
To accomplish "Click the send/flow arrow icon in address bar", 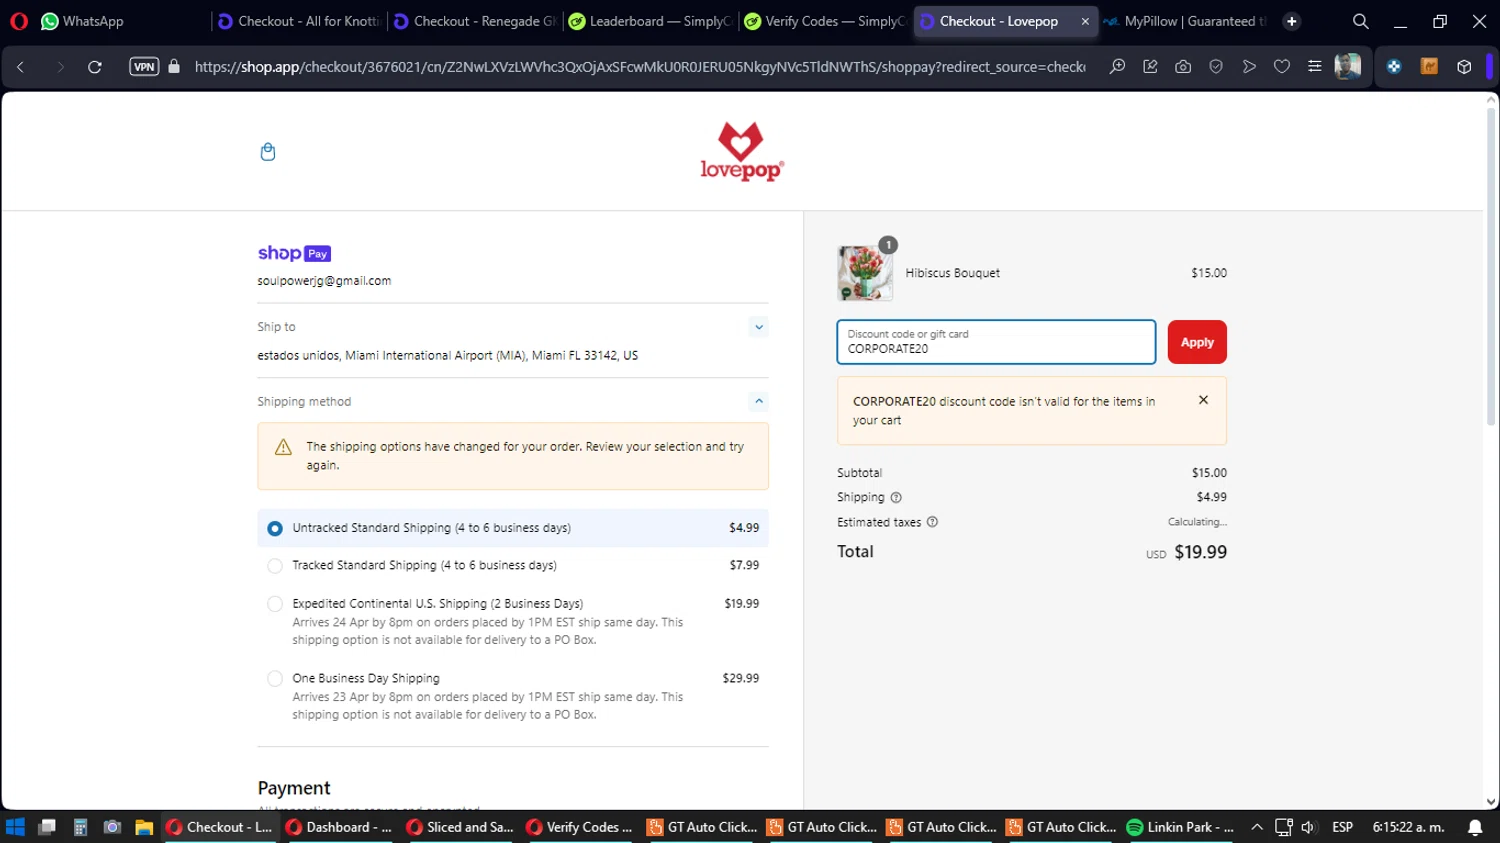I will 1249,67.
